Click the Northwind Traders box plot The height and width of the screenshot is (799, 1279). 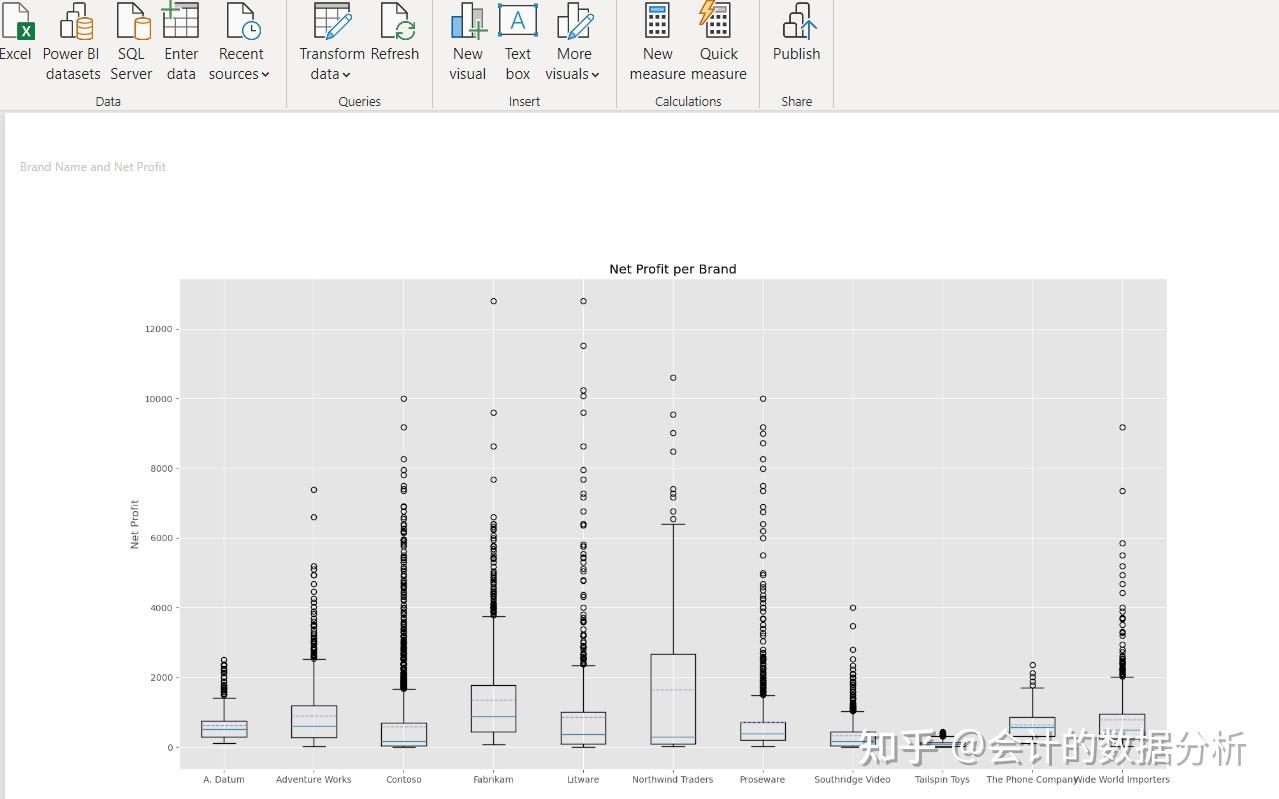673,699
